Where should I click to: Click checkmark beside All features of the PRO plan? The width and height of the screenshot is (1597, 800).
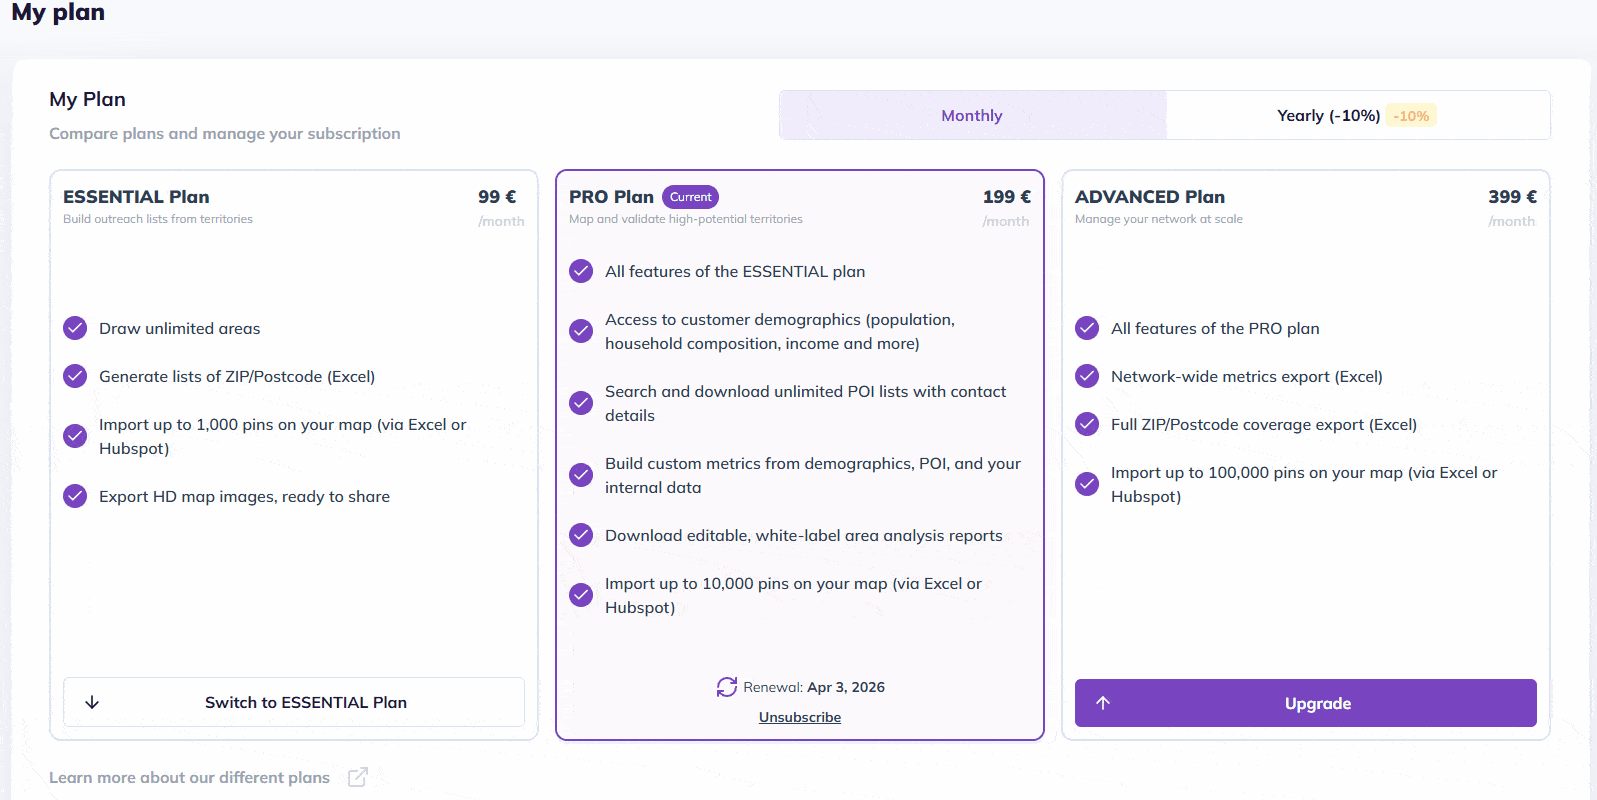pos(1087,328)
